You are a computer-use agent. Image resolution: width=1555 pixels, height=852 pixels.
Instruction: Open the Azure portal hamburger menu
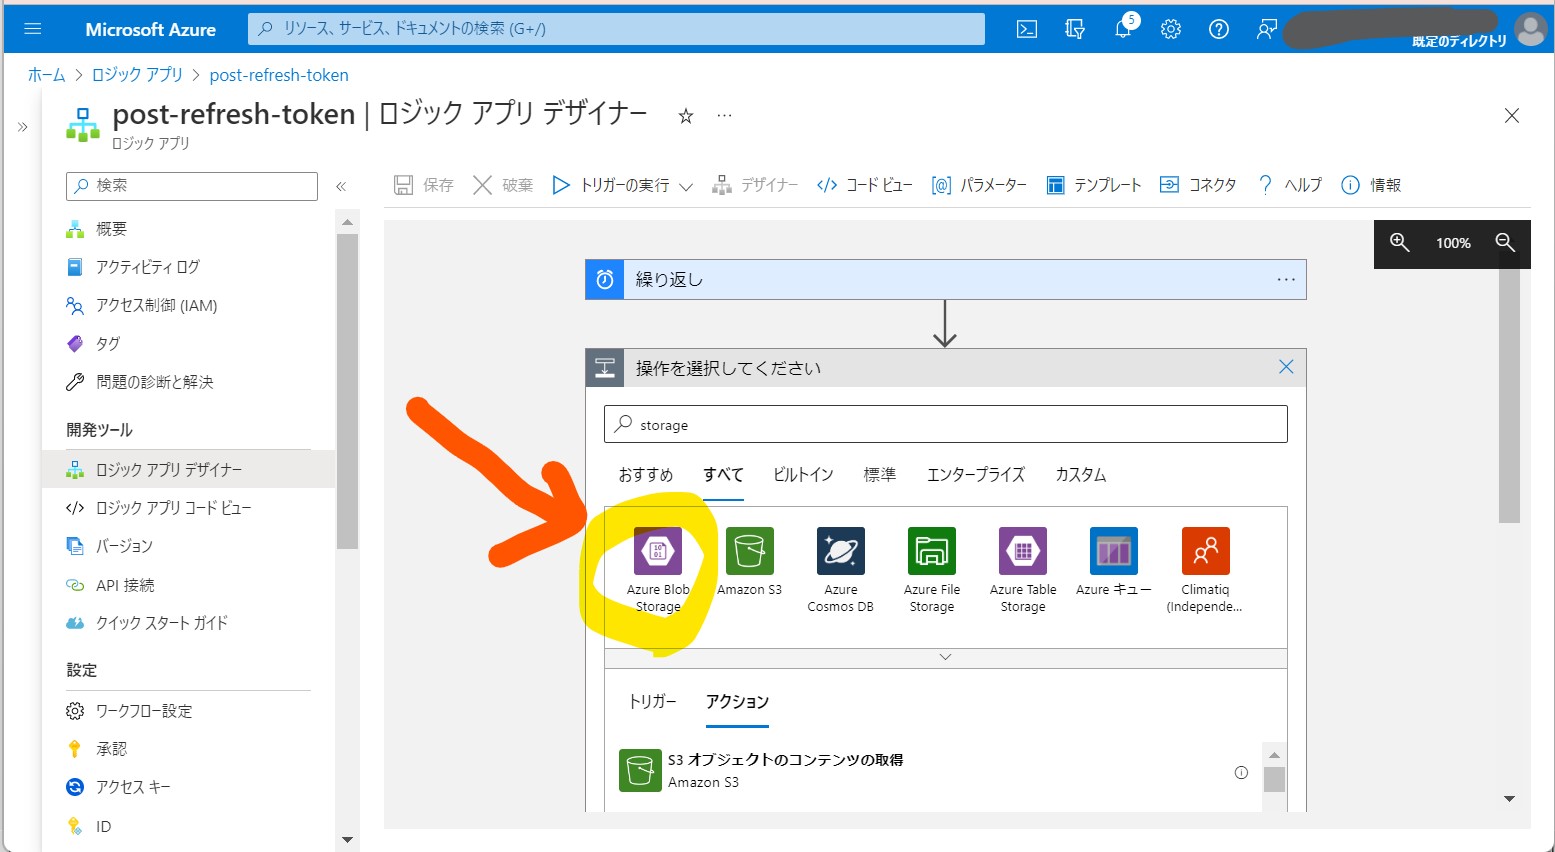32,29
